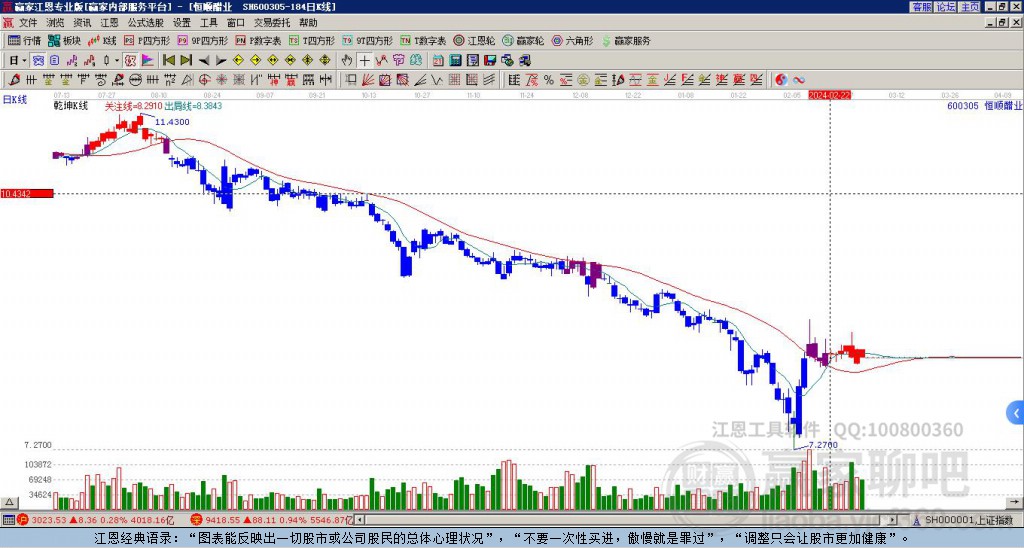Open the 行情 quotes view
Viewport: 1024px width, 548px height.
[x=24, y=40]
